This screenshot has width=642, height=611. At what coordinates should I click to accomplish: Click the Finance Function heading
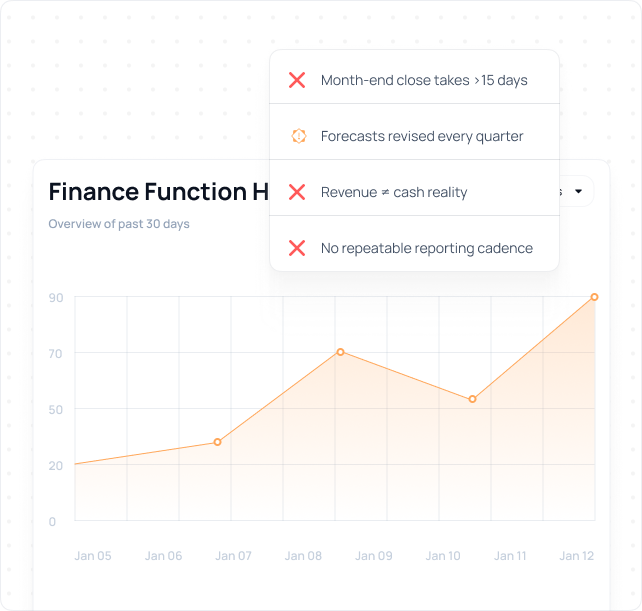pyautogui.click(x=160, y=192)
